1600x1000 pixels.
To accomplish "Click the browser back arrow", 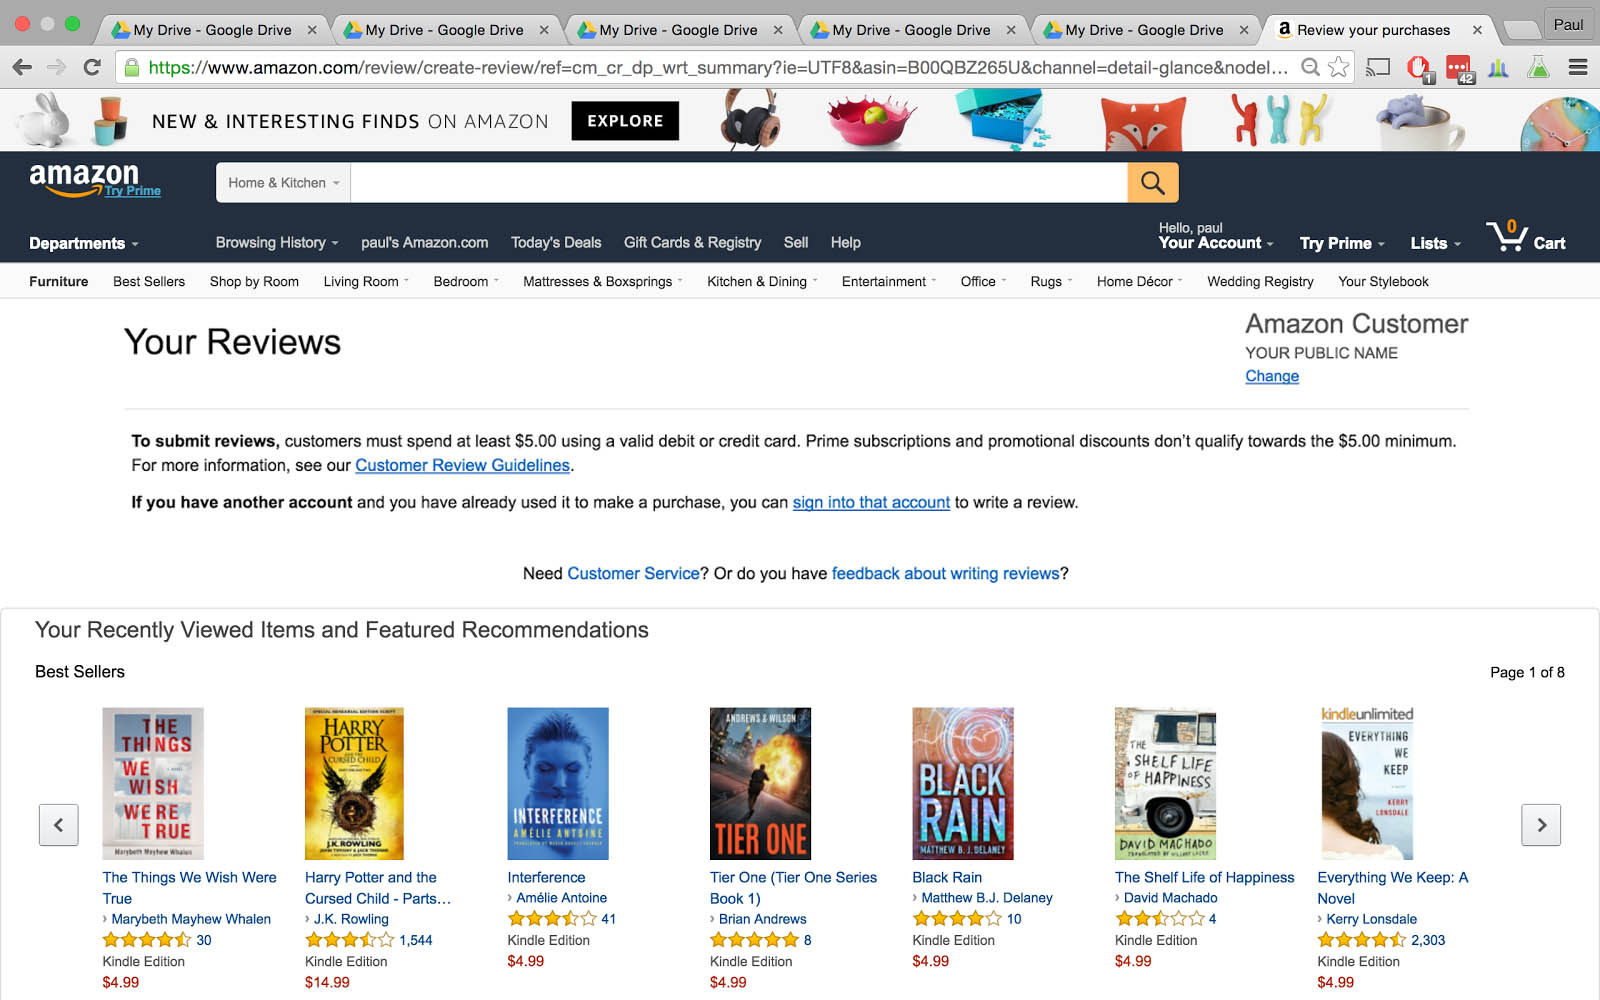I will 23,67.
